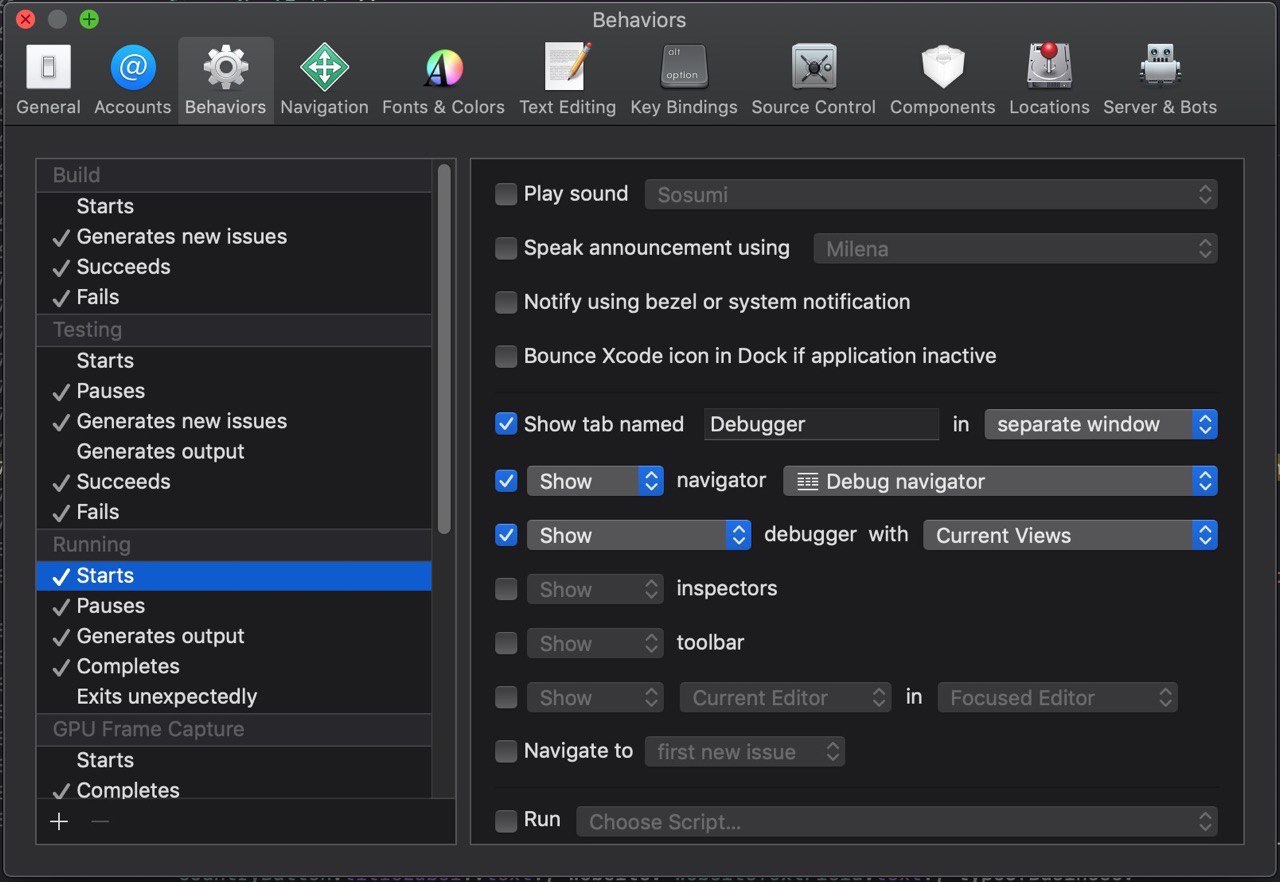
Task: Select Build Generates new issues behavior
Action: [x=234, y=236]
